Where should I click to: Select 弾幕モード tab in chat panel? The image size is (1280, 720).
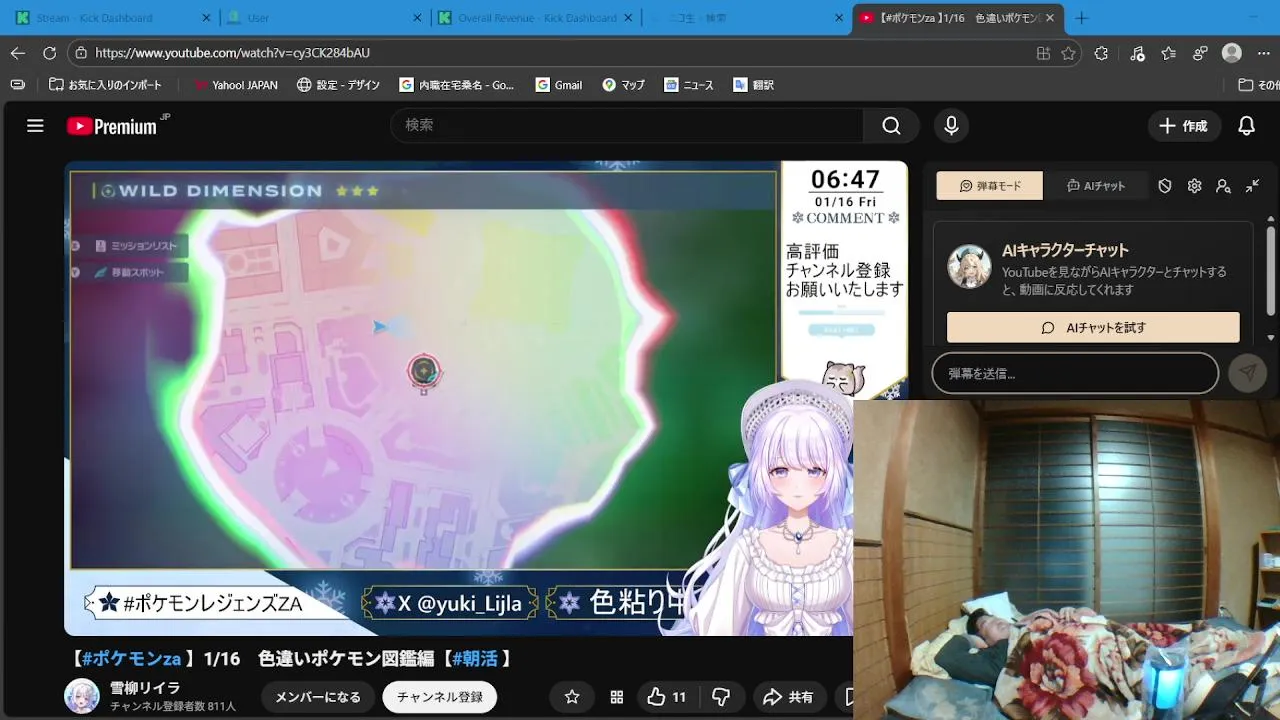990,186
